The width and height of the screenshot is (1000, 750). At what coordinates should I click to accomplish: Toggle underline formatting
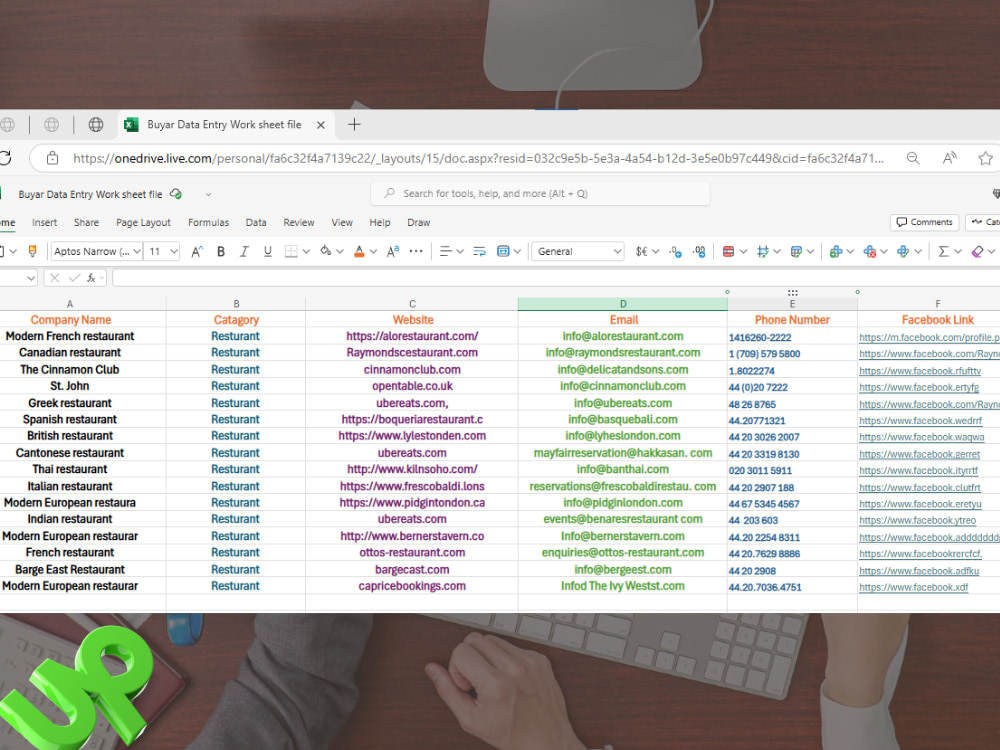point(267,251)
